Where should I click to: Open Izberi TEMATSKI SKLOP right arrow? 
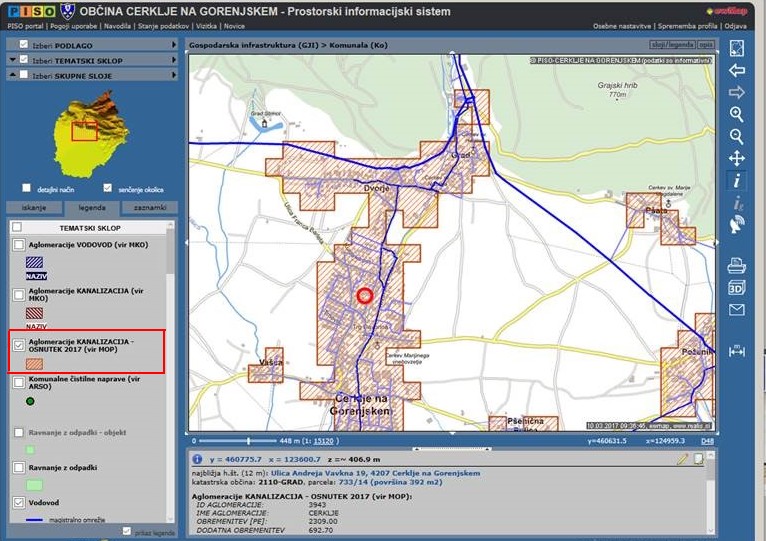point(173,60)
